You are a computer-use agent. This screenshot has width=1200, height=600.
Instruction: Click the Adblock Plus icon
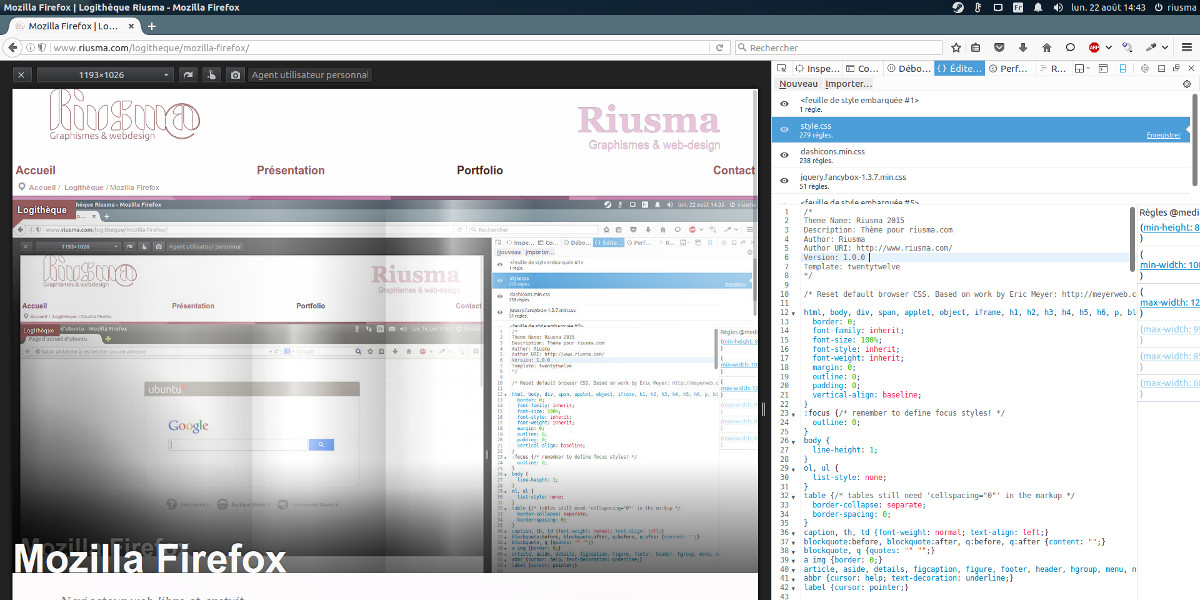coord(1095,47)
